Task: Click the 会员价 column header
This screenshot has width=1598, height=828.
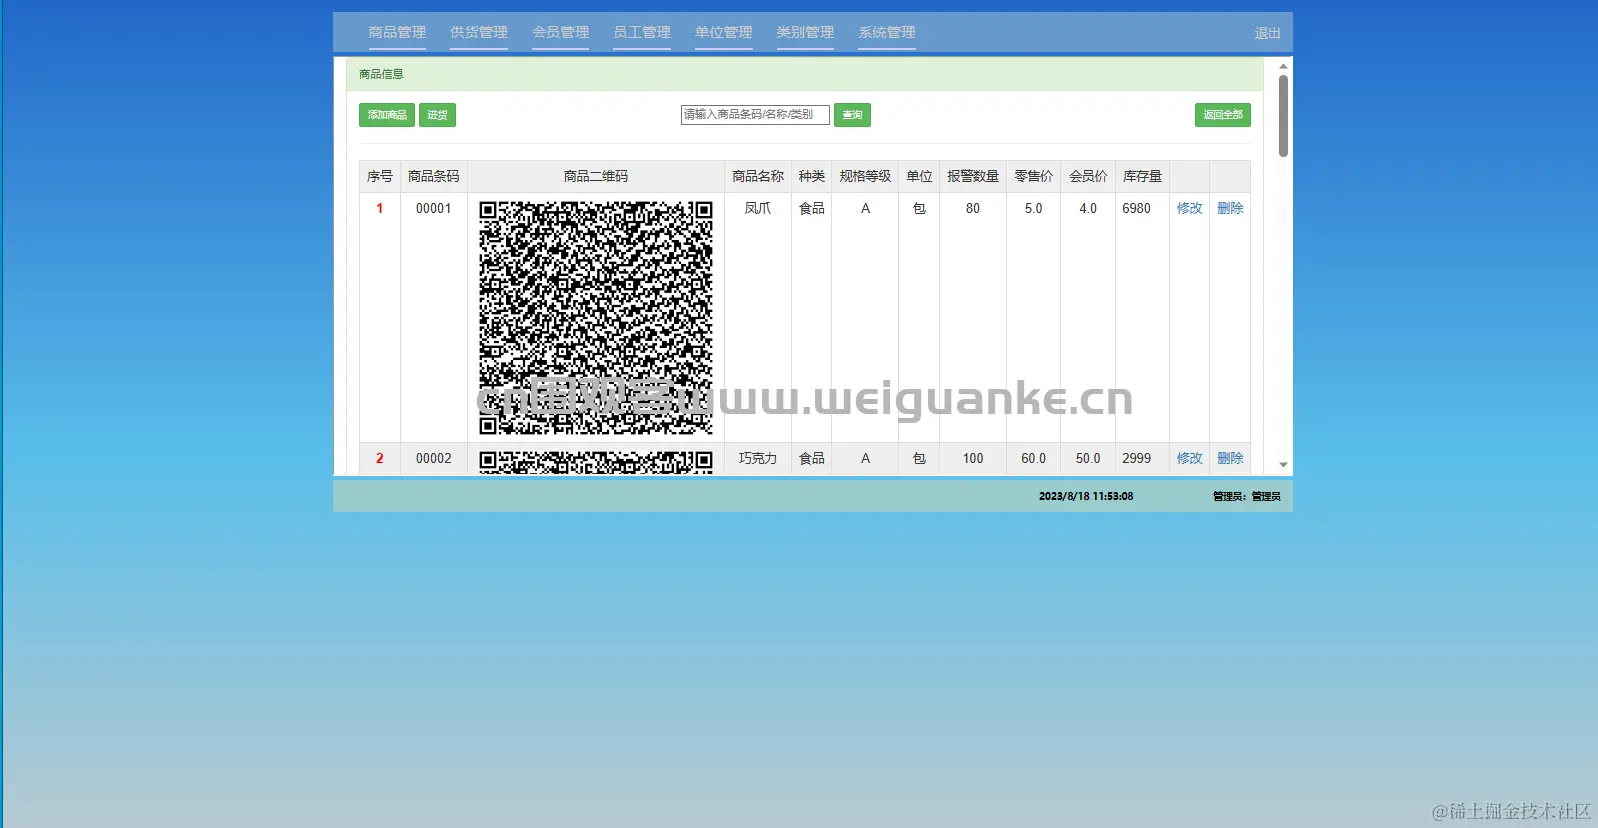Action: pyautogui.click(x=1088, y=176)
